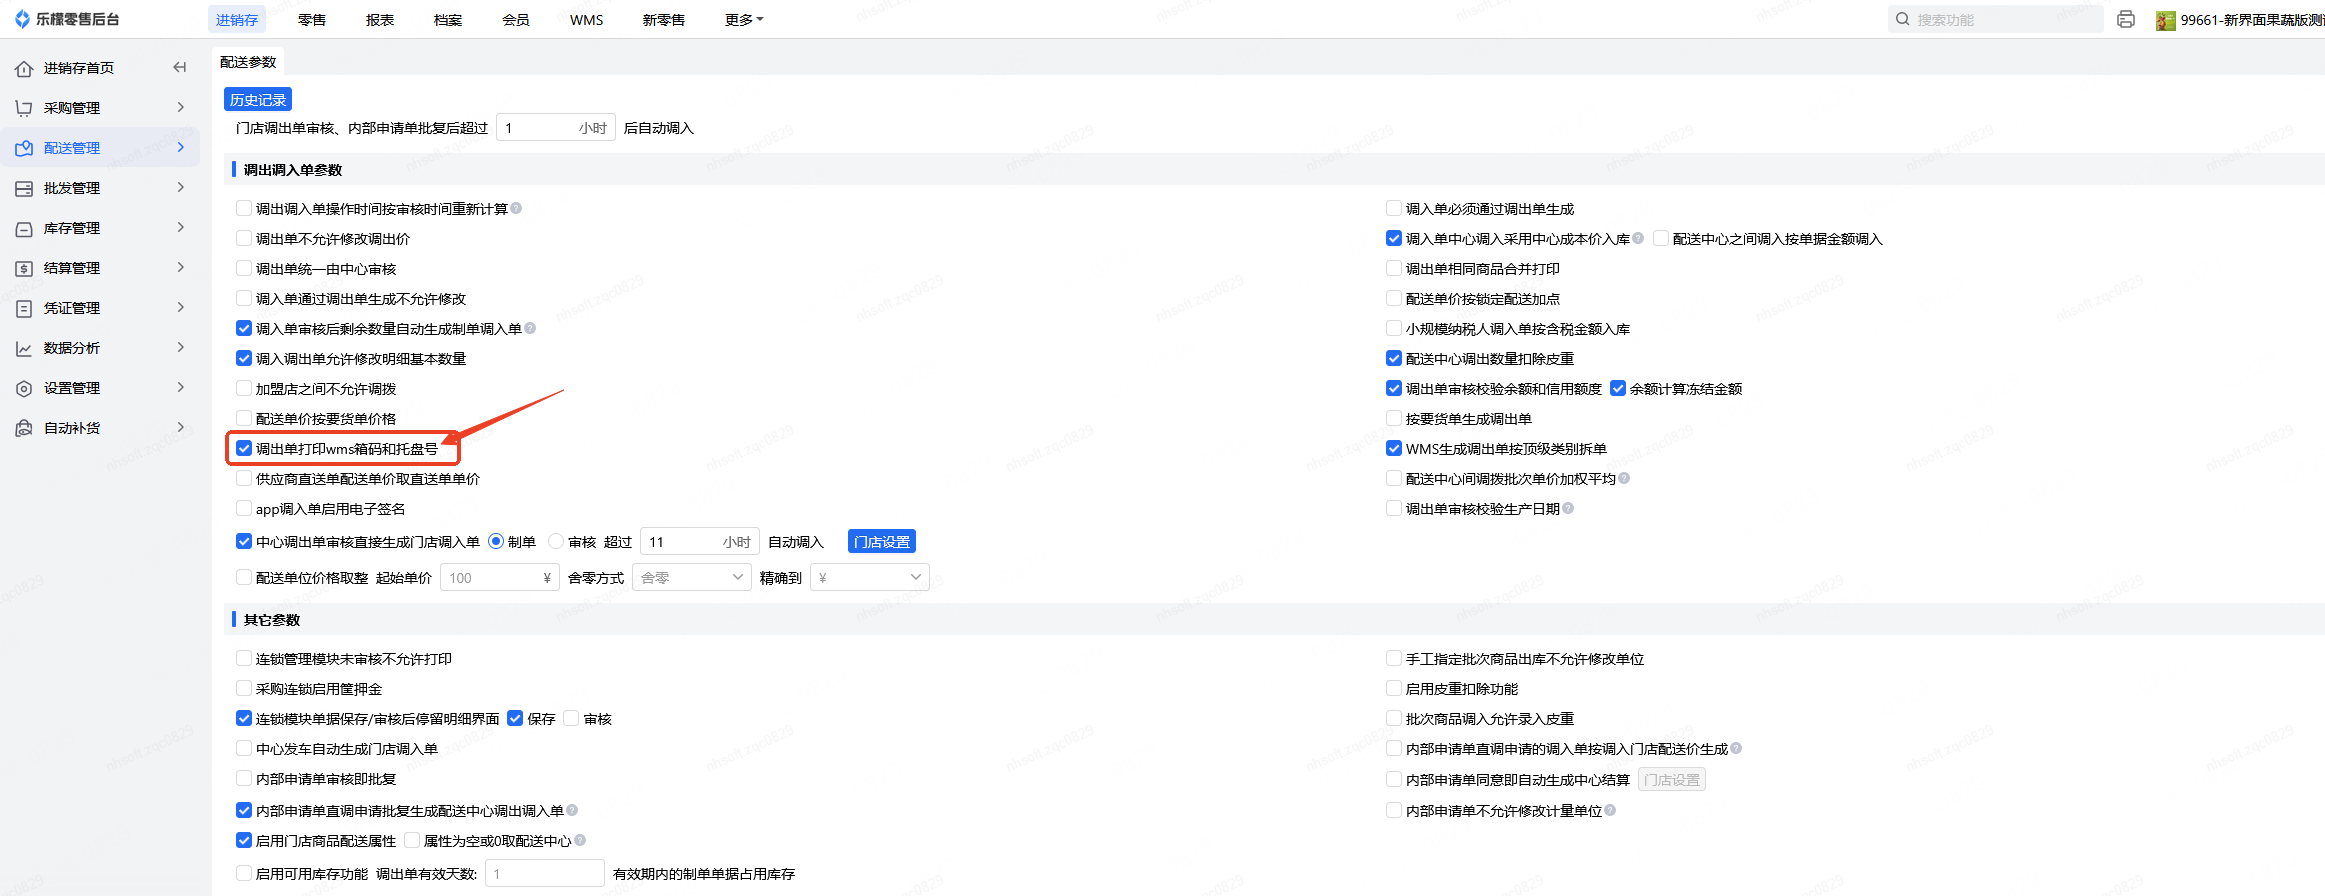Open the 精确到 dropdown
This screenshot has width=2325, height=896.
coord(869,577)
